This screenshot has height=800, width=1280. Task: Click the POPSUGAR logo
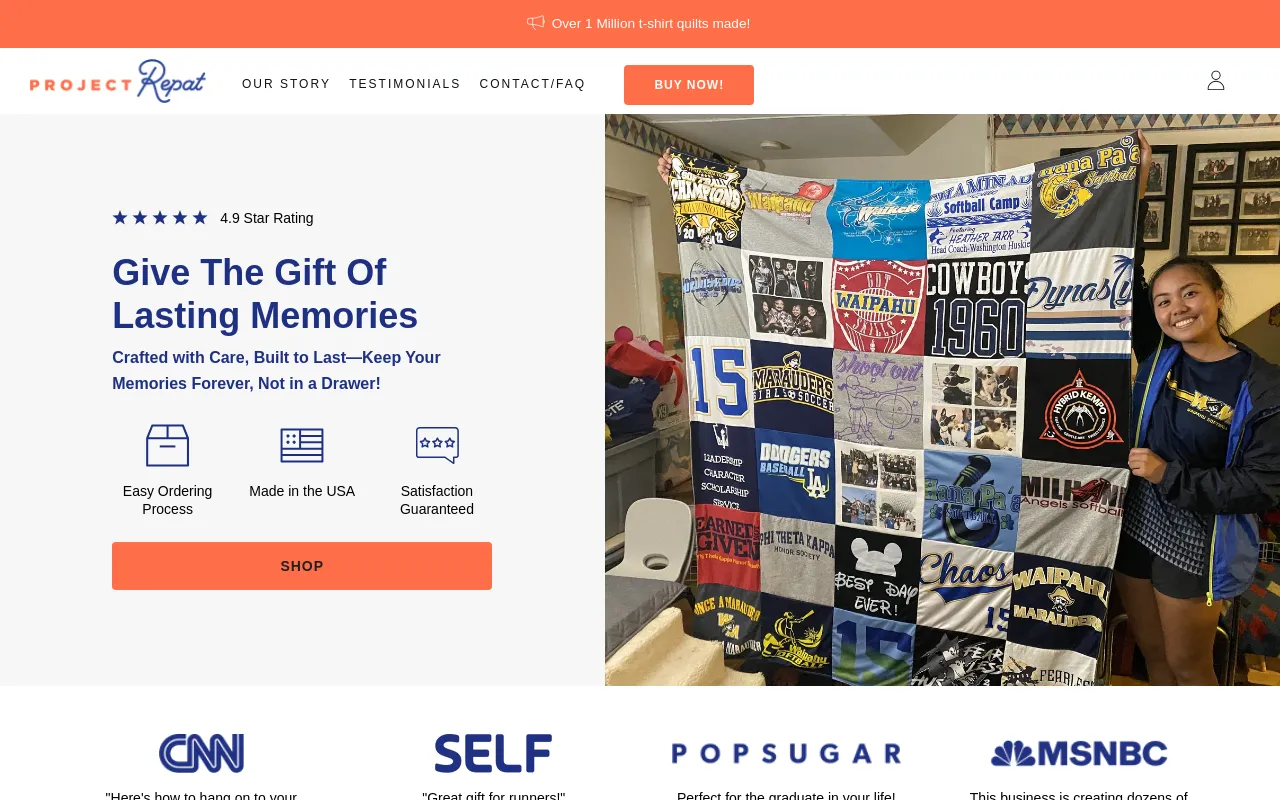[x=786, y=754]
